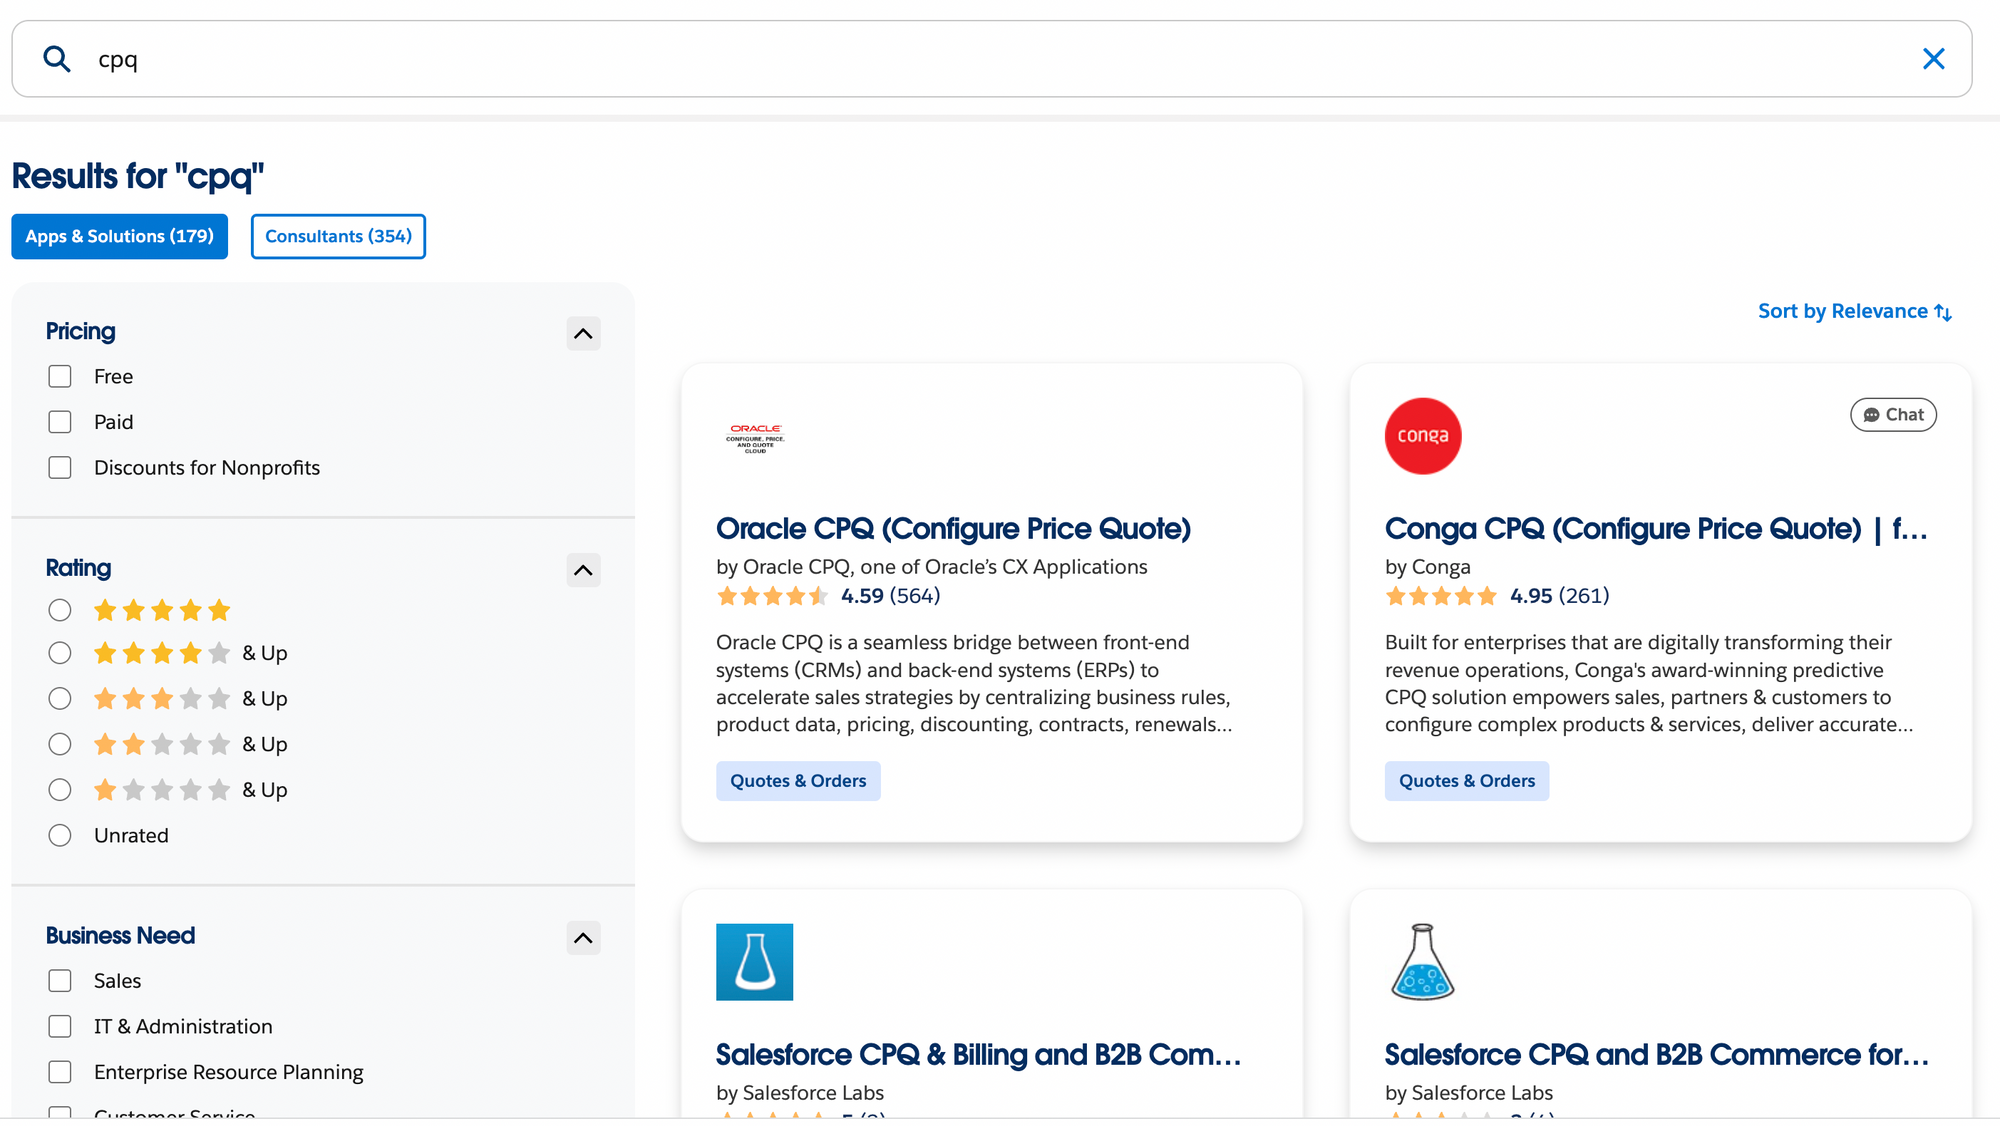Viewport: 2000px width, 1126px height.
Task: Select the Unrated radio button
Action: tap(60, 835)
